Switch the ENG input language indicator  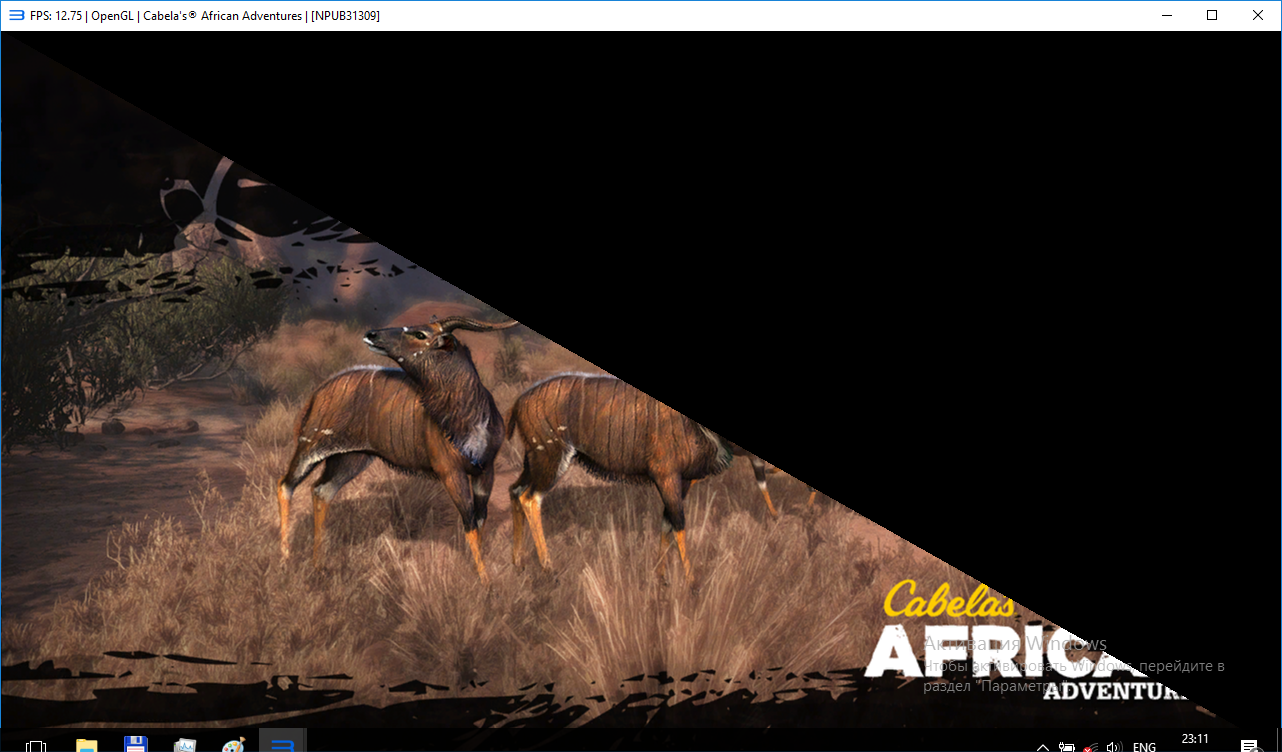point(1144,746)
